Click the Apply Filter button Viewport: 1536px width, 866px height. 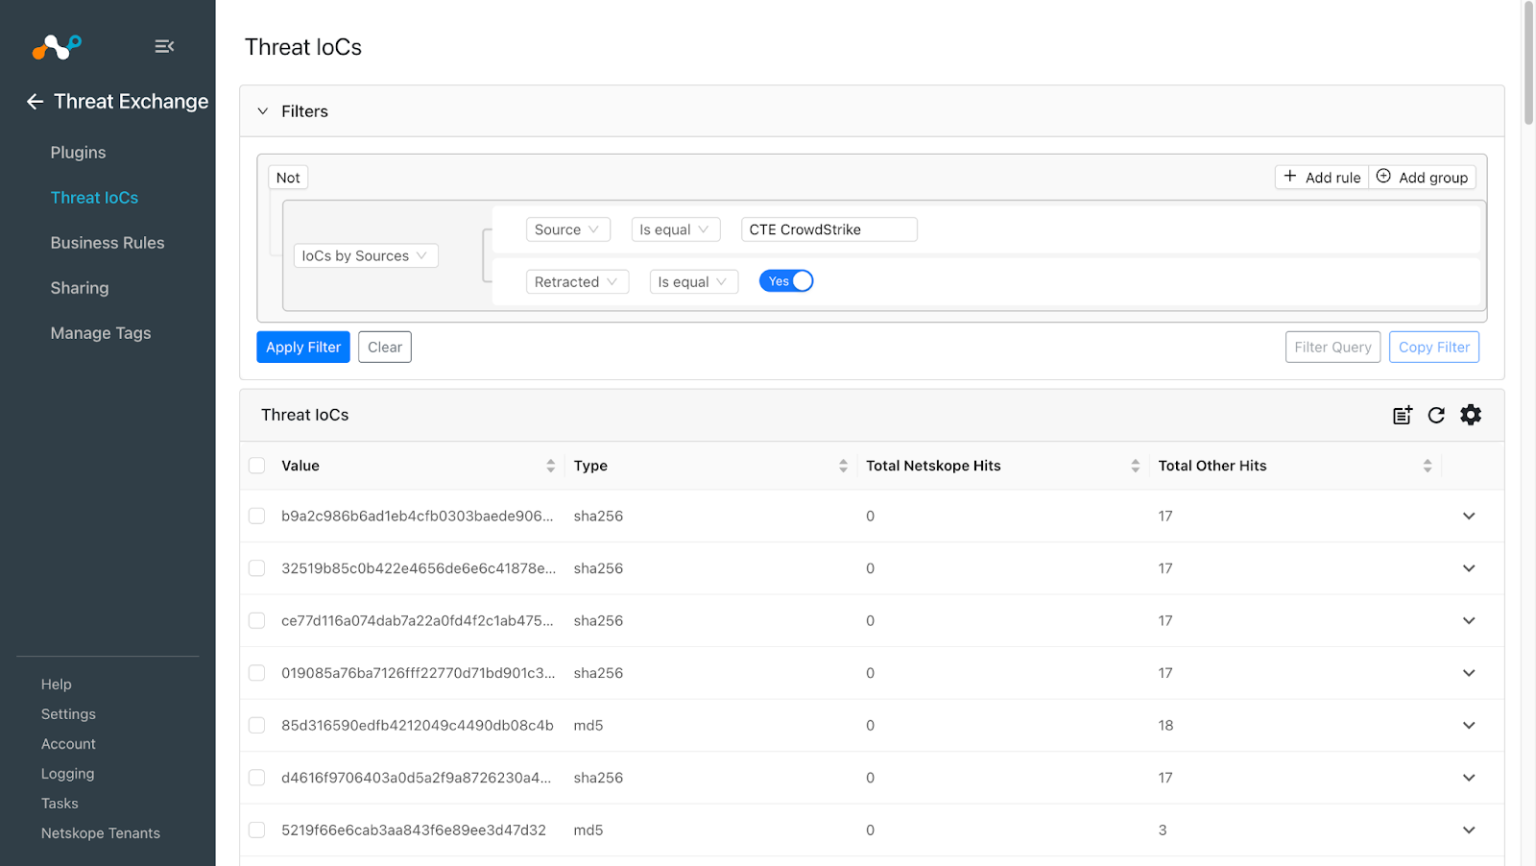point(303,346)
